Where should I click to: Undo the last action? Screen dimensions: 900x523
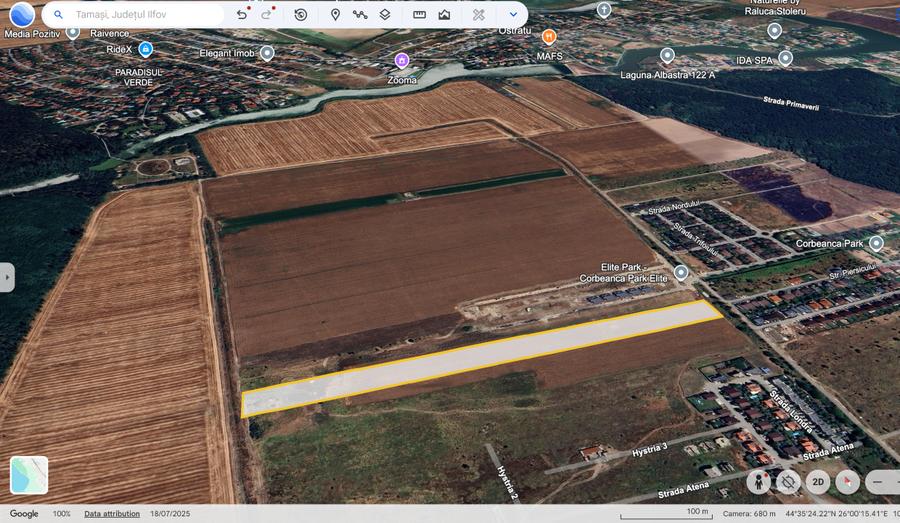(x=242, y=14)
